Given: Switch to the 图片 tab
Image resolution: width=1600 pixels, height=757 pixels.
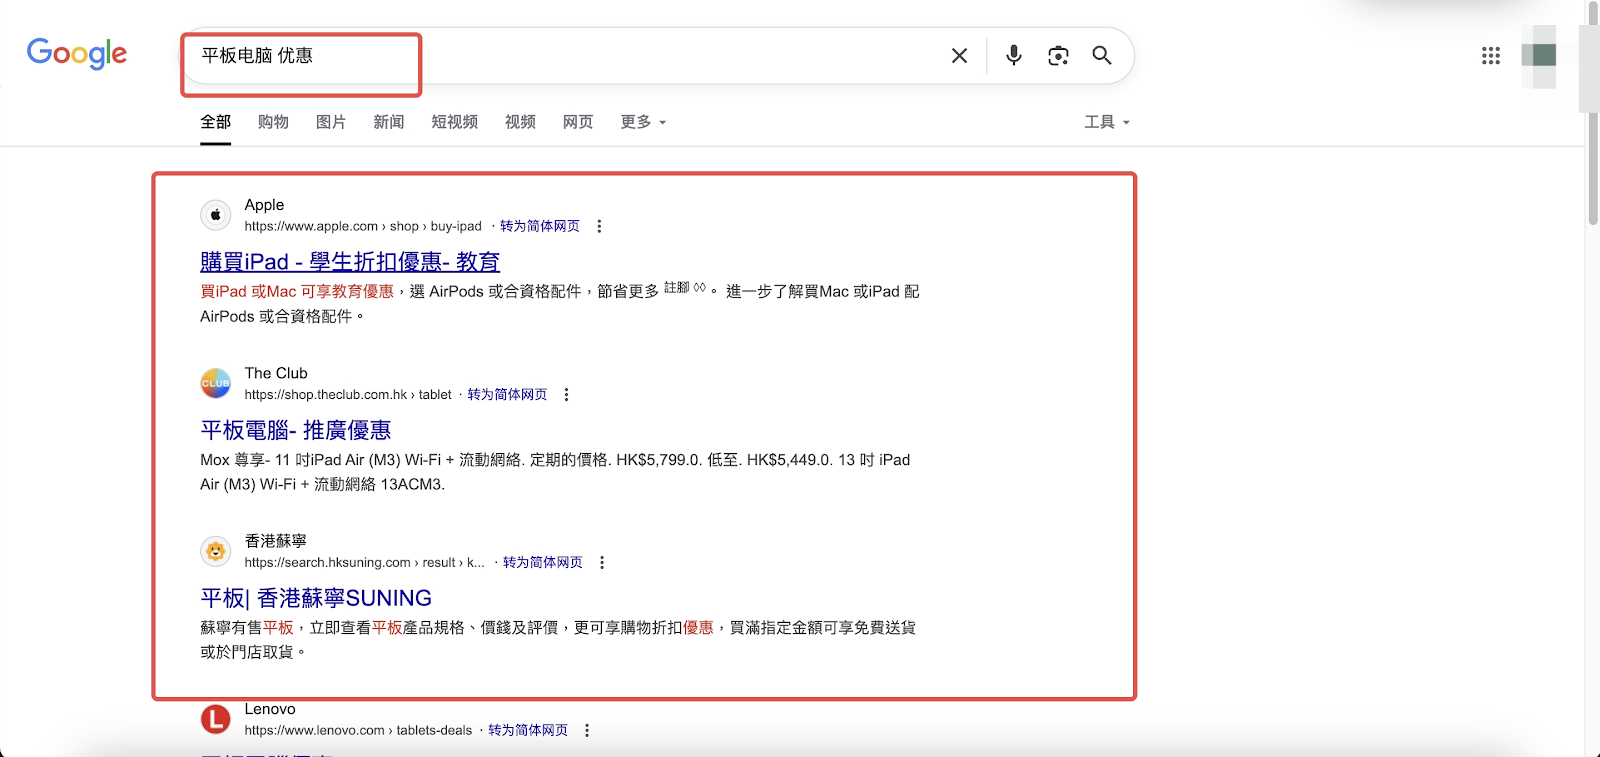Looking at the screenshot, I should [331, 122].
